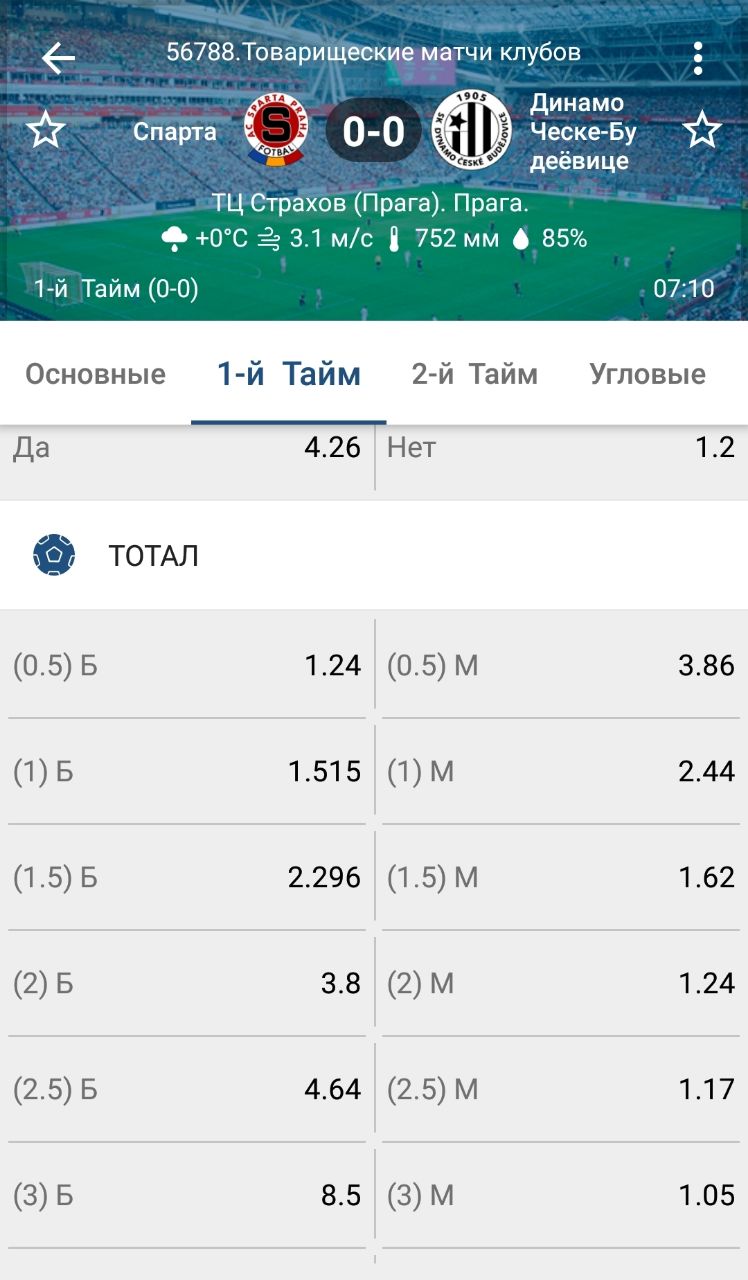Viewport: 748px width, 1280px height.
Task: Switch to the Основные tab
Action: [x=95, y=375]
